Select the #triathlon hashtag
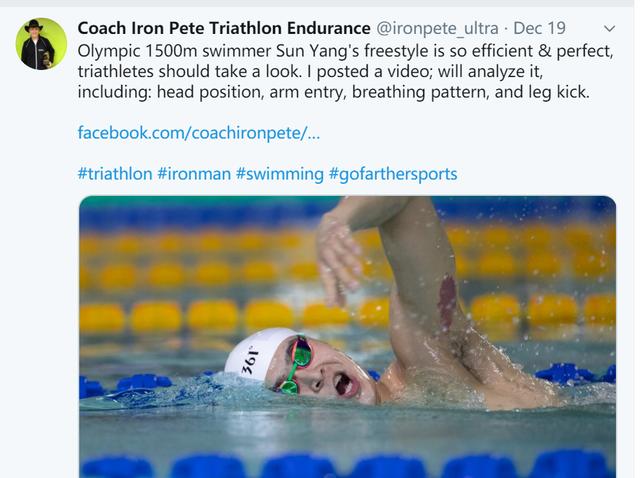640x478 pixels. [115, 174]
